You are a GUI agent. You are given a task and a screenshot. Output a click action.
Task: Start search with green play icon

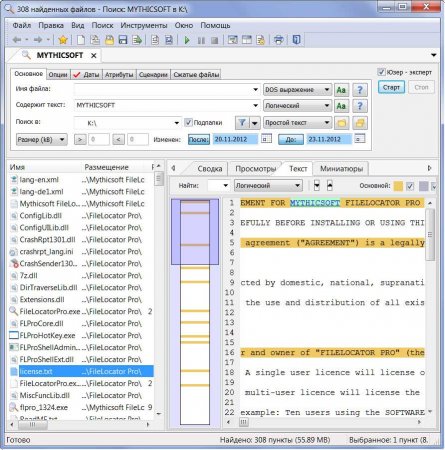pyautogui.click(x=187, y=40)
